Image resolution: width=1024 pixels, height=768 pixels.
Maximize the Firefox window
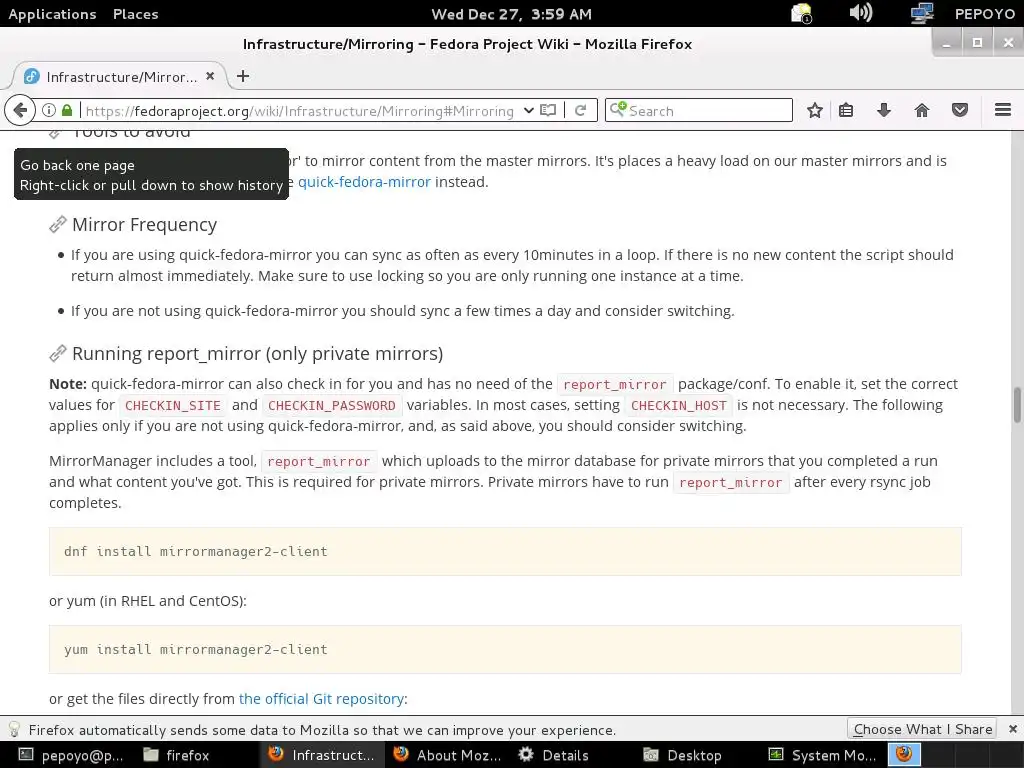(x=977, y=43)
